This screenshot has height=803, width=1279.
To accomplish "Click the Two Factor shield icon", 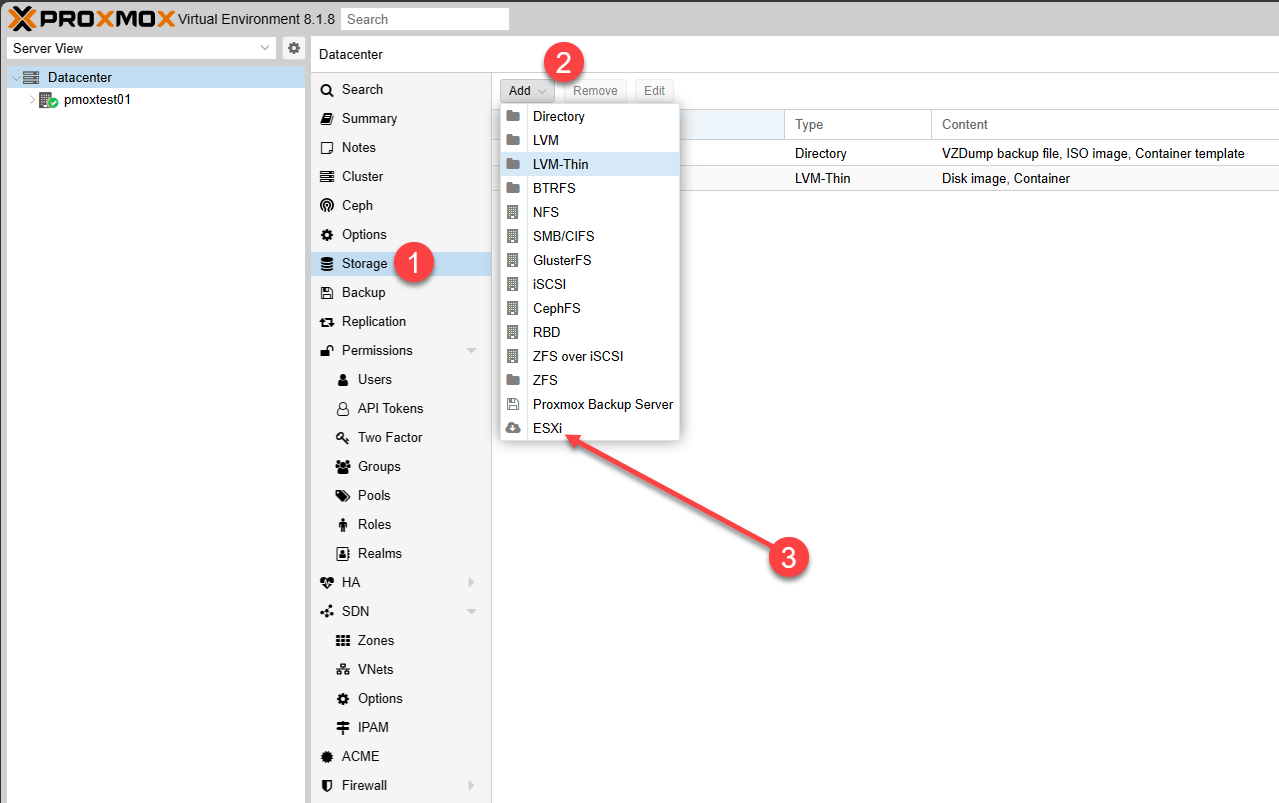I will pos(344,437).
